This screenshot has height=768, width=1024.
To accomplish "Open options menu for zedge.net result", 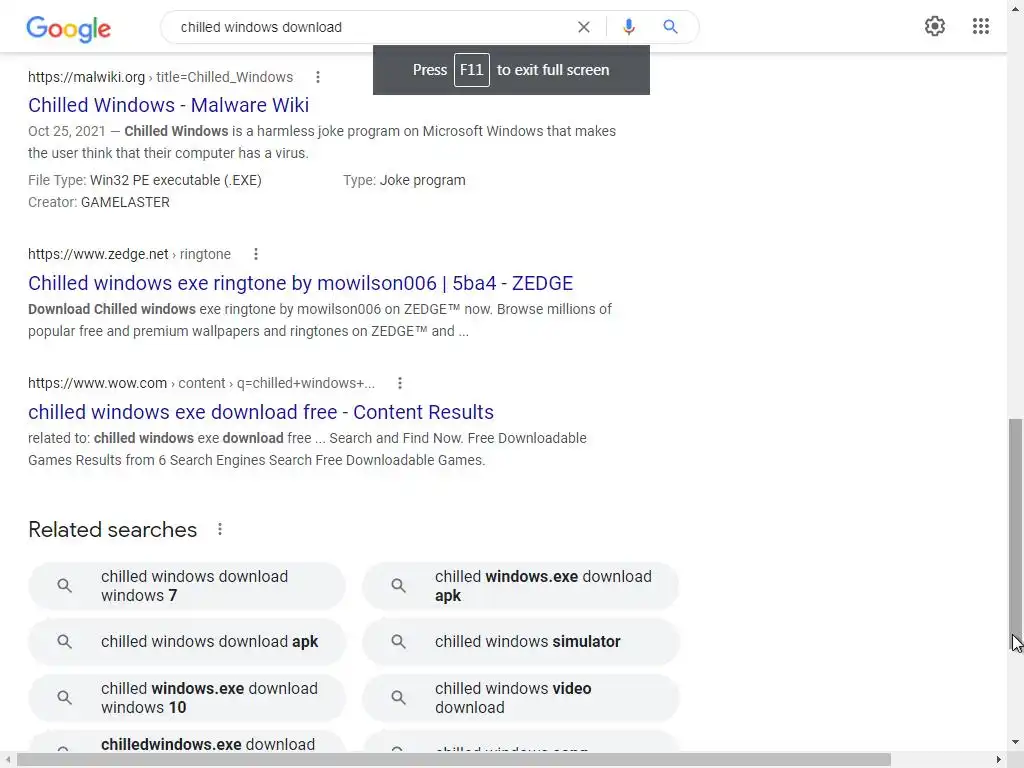I will pyautogui.click(x=256, y=254).
